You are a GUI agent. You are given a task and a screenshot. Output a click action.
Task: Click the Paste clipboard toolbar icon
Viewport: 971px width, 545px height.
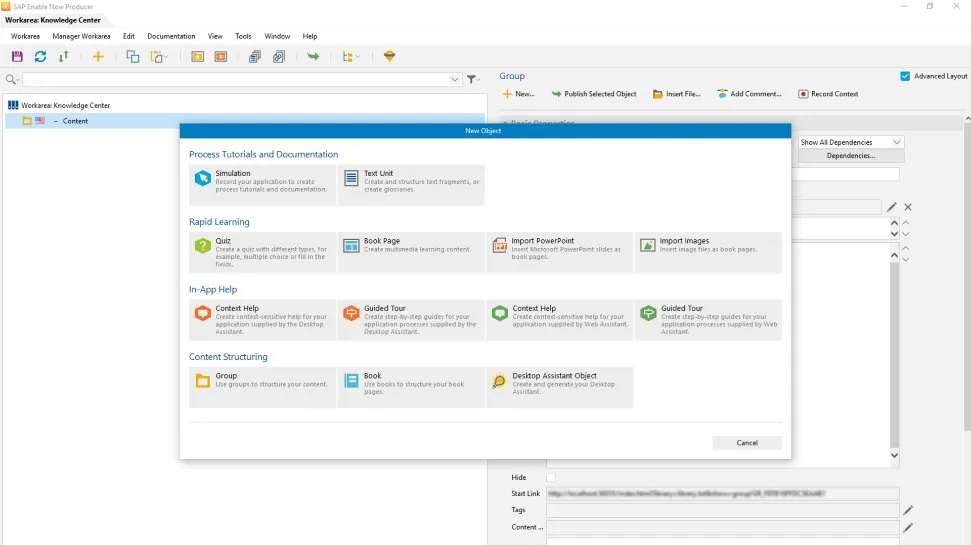coord(159,56)
